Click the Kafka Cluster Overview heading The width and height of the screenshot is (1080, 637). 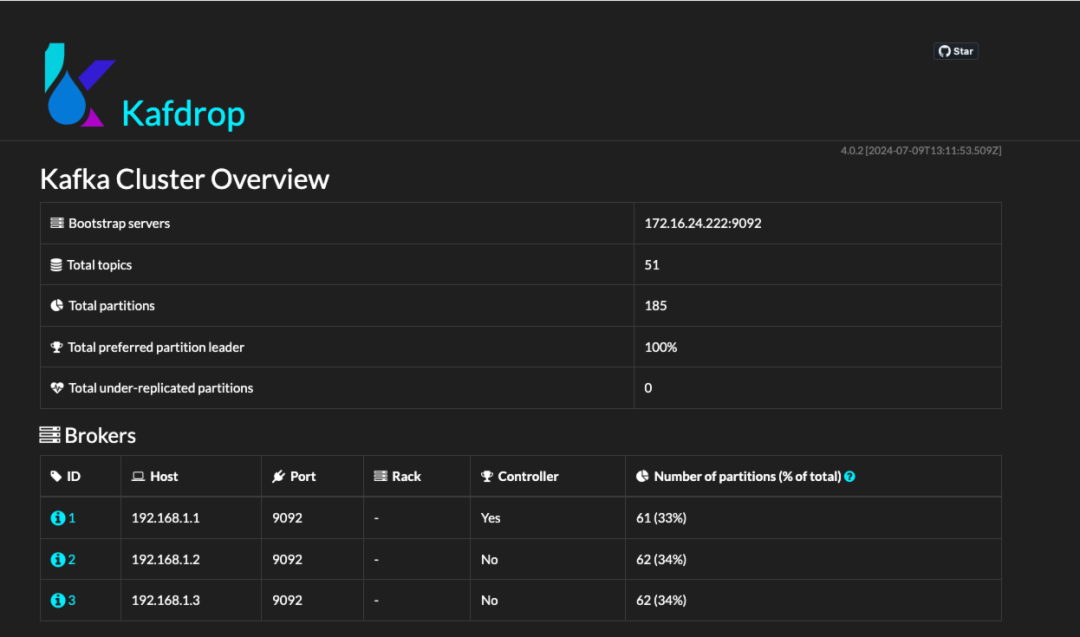coord(185,179)
